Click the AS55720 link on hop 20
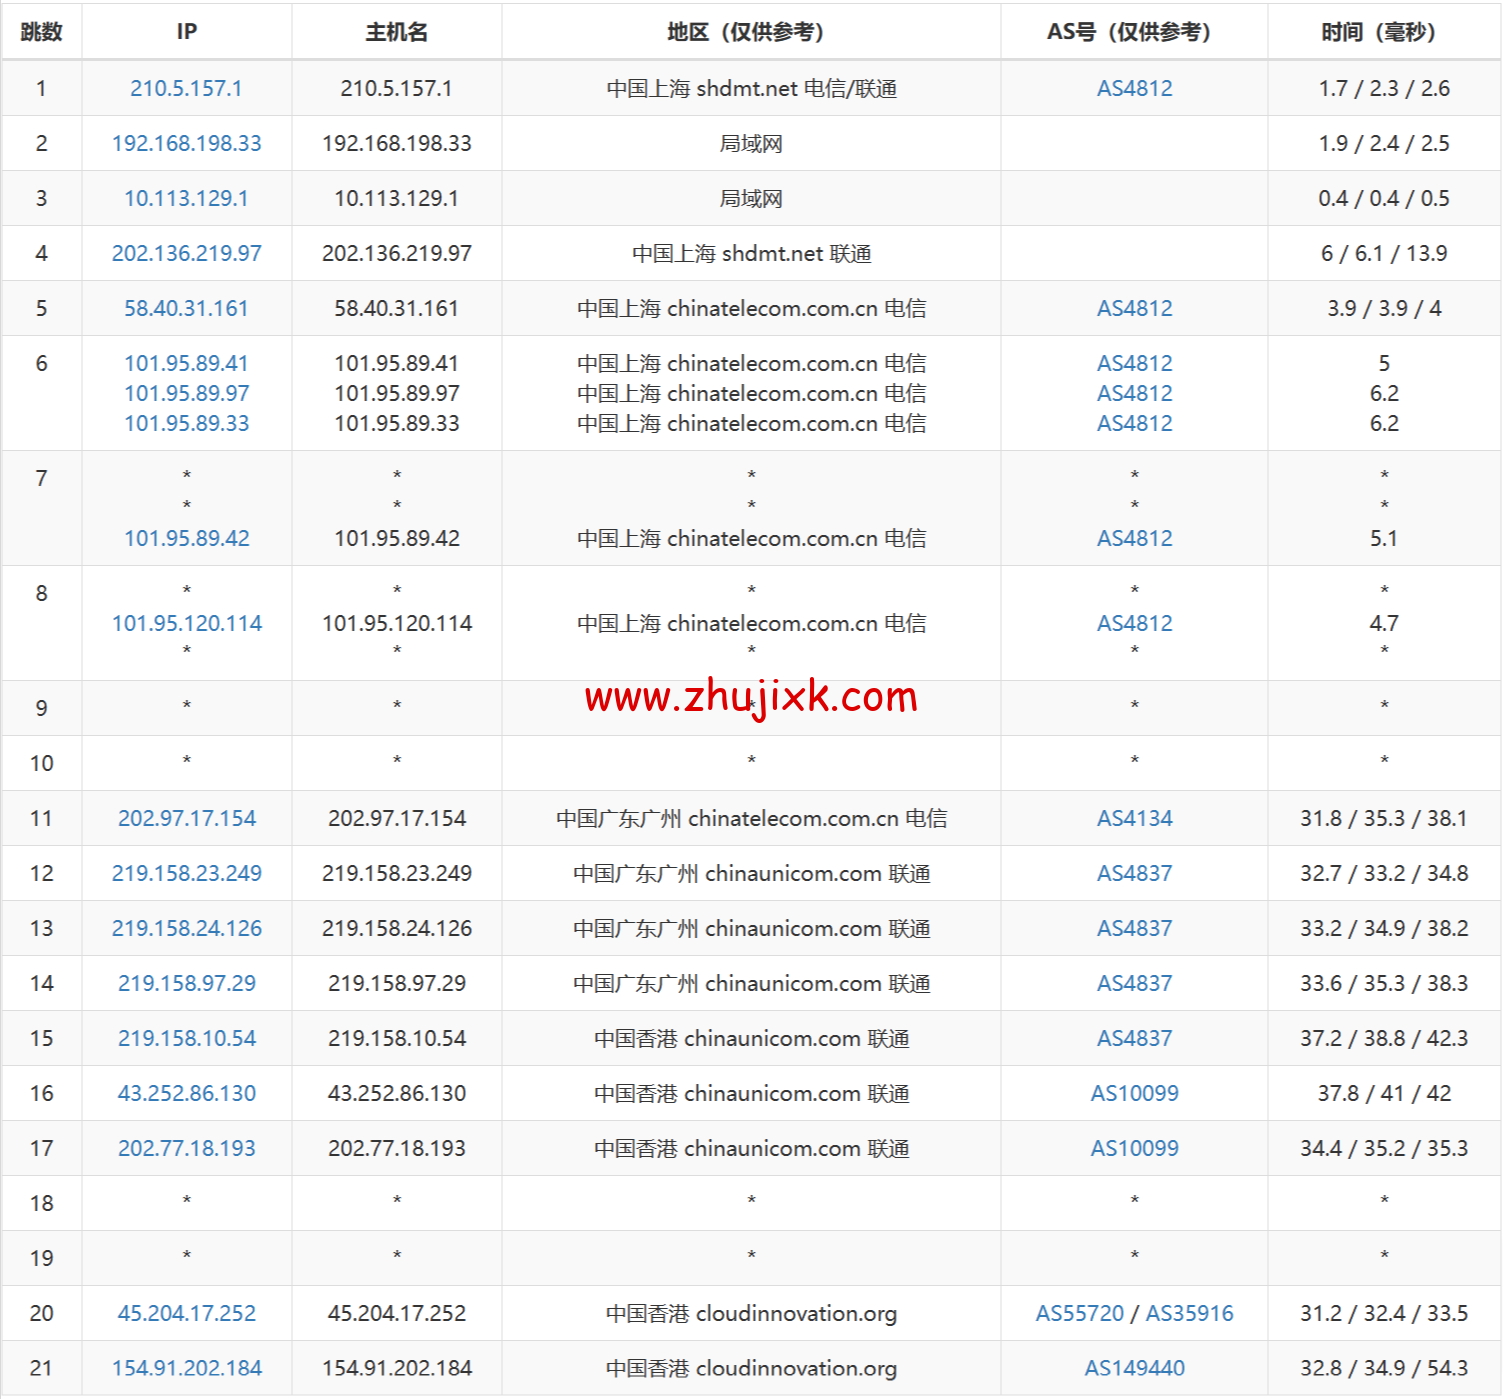 coord(1080,1313)
